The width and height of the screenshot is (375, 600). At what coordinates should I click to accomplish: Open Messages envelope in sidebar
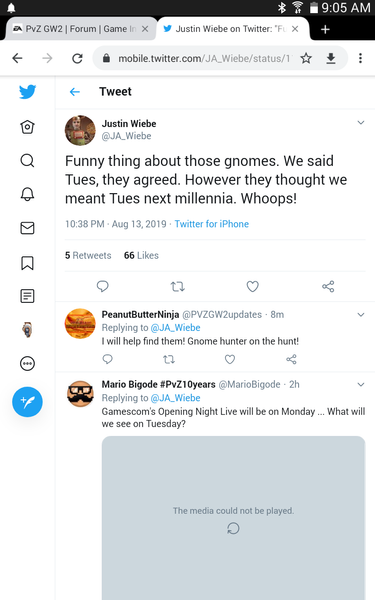(27, 228)
